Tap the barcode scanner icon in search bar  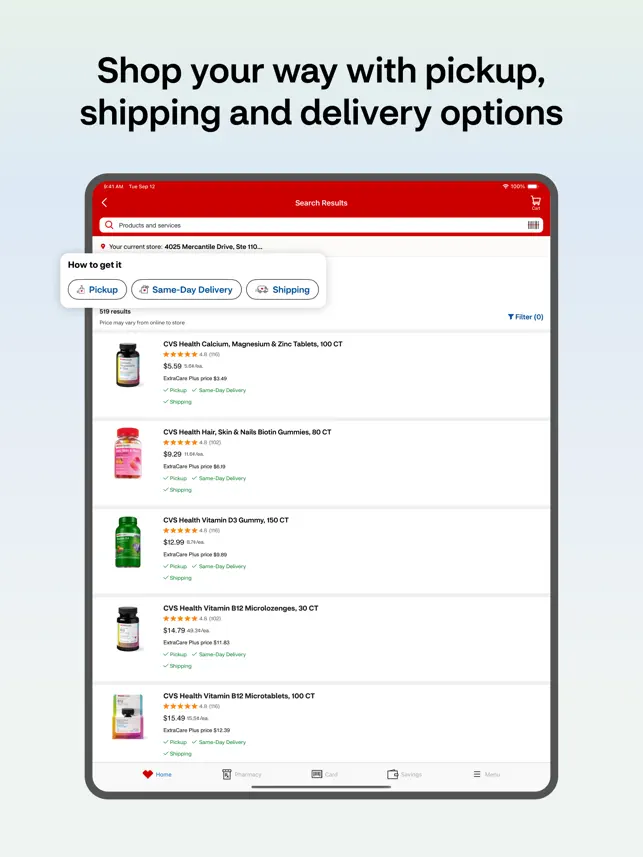533,225
